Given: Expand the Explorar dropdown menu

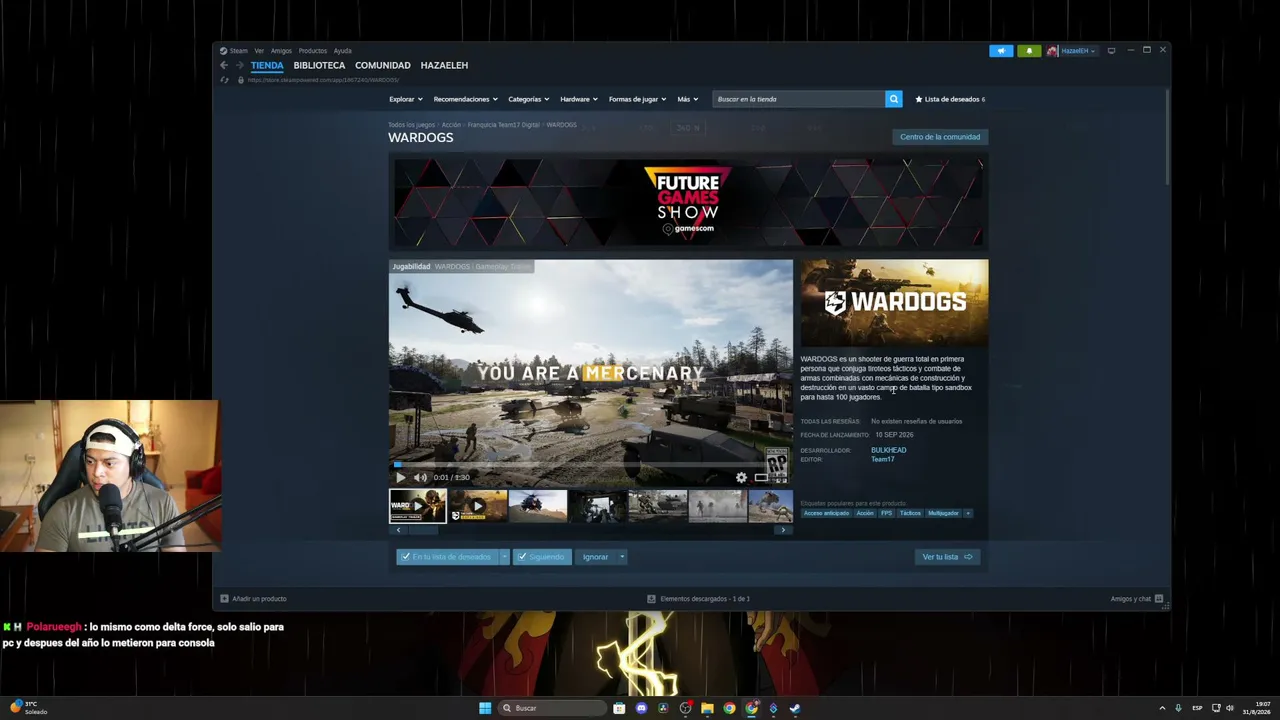Looking at the screenshot, I should (x=406, y=99).
